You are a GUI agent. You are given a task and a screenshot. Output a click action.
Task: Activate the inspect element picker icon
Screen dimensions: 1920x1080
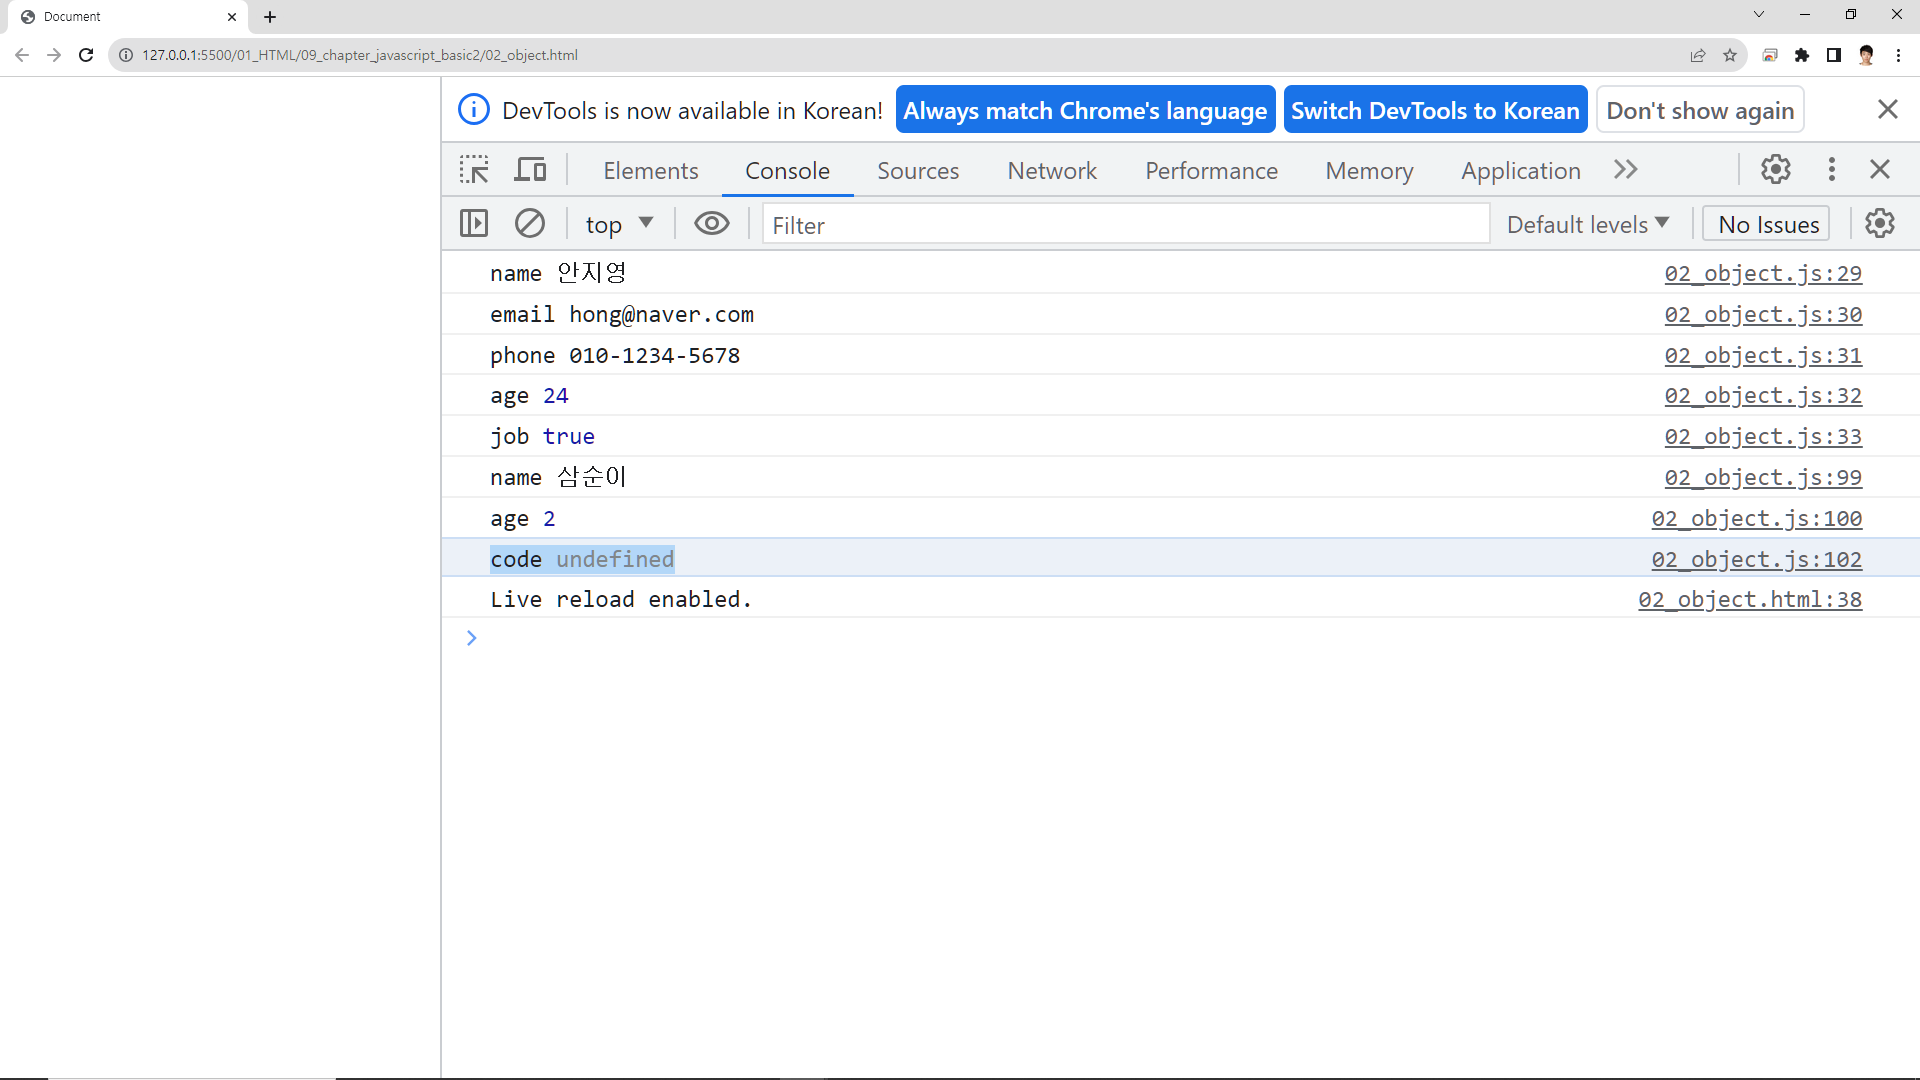pyautogui.click(x=474, y=170)
